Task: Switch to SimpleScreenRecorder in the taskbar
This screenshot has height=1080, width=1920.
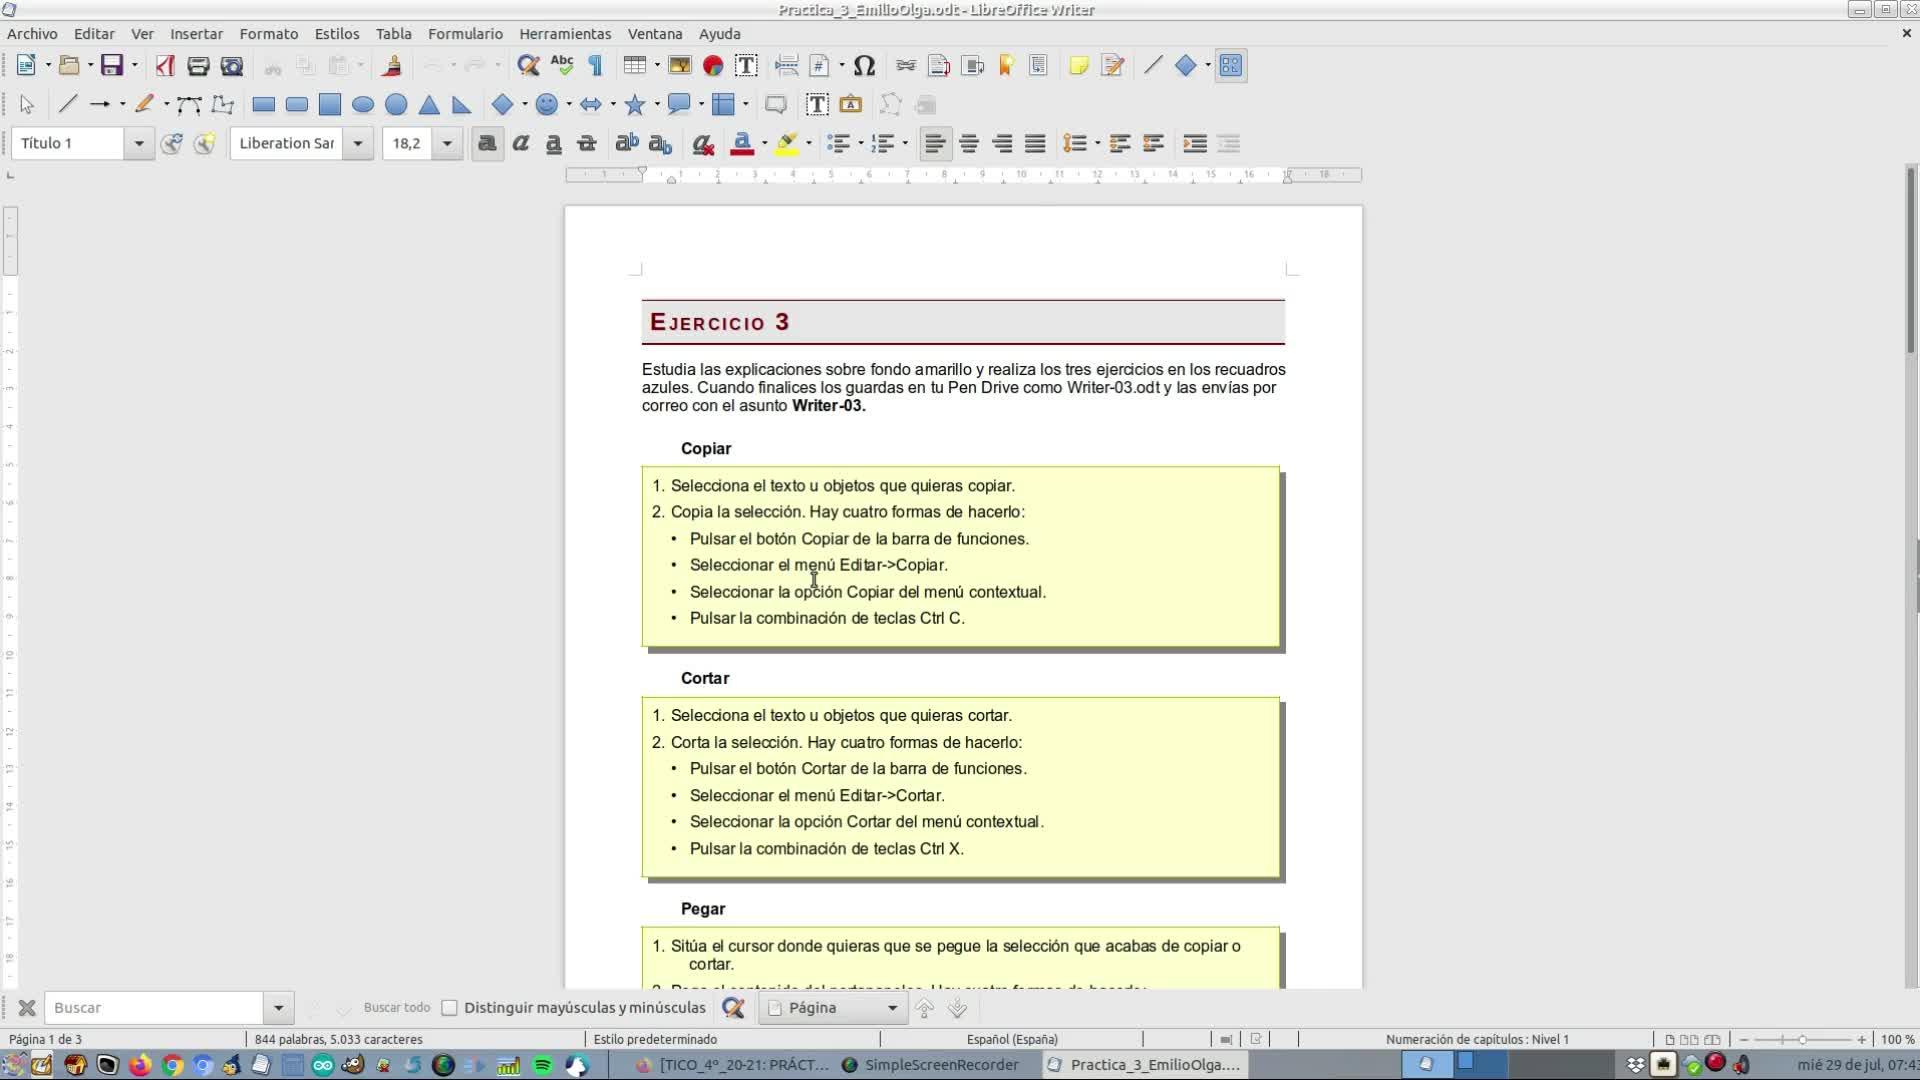Action: [x=930, y=1065]
